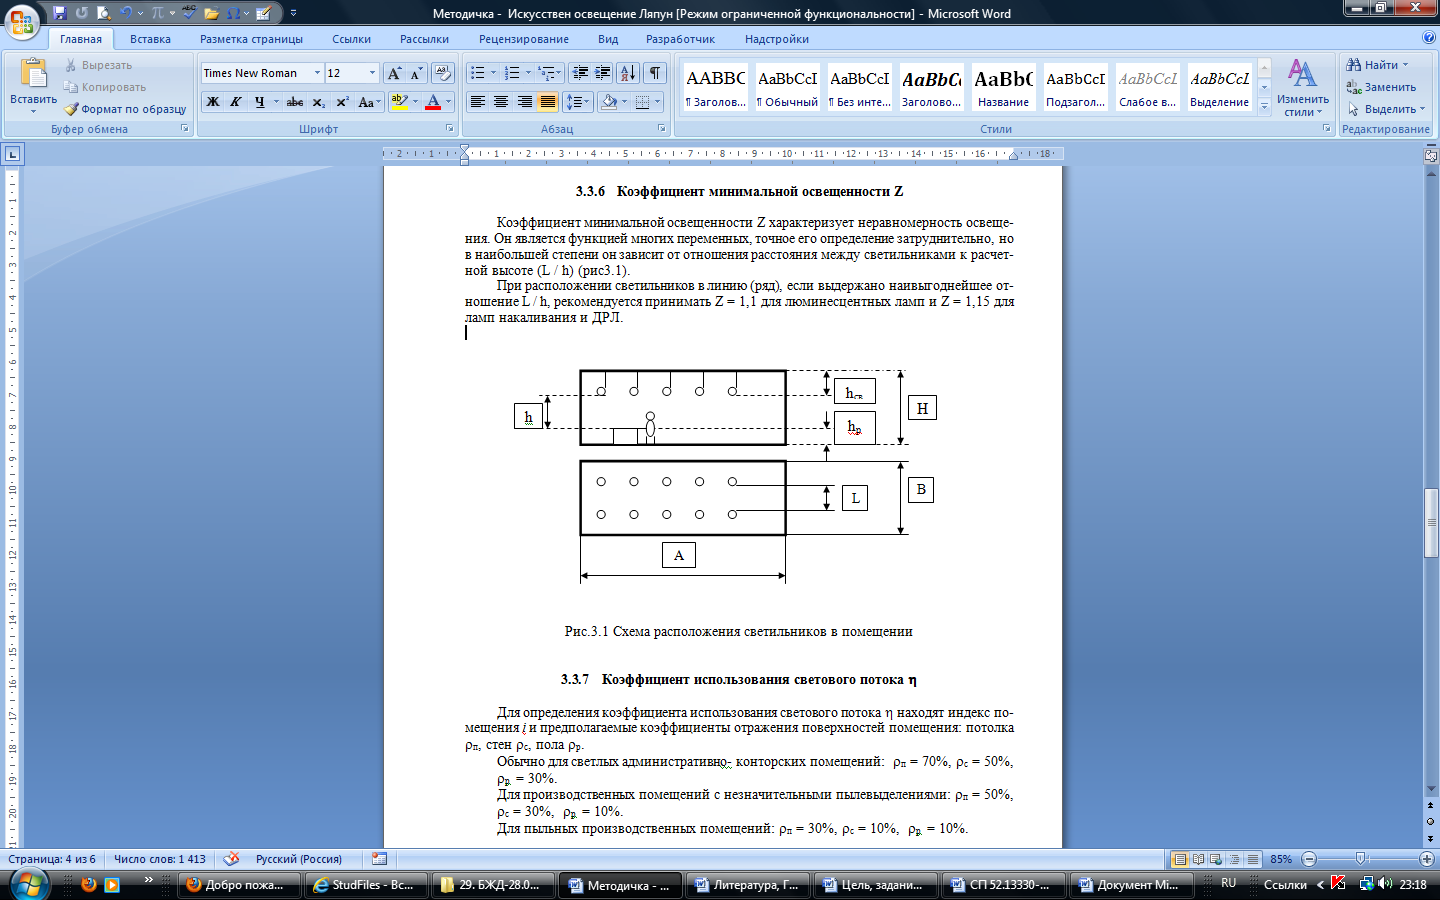Open the font size dropdown 12
The image size is (1440, 900).
(x=372, y=73)
